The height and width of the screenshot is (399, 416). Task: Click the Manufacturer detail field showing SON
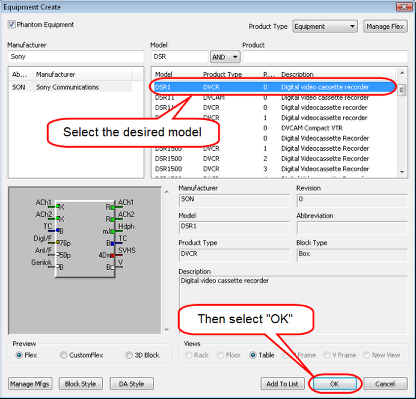[234, 201]
